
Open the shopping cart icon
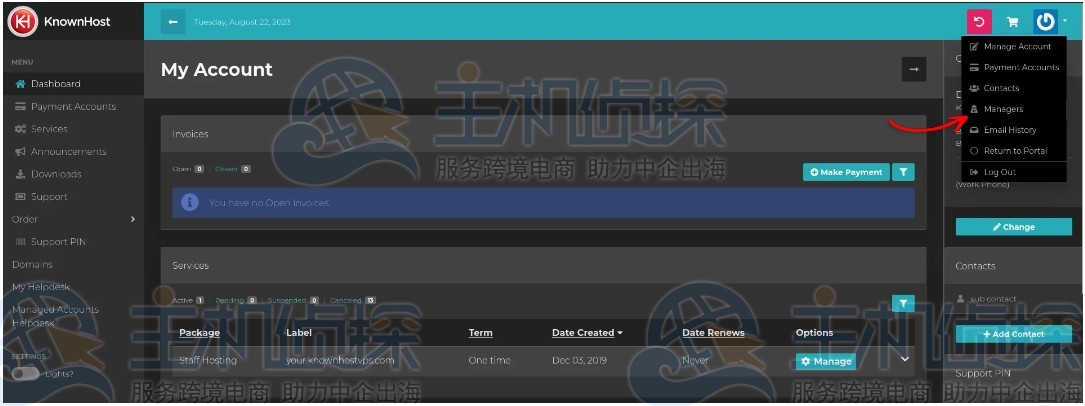(1012, 22)
